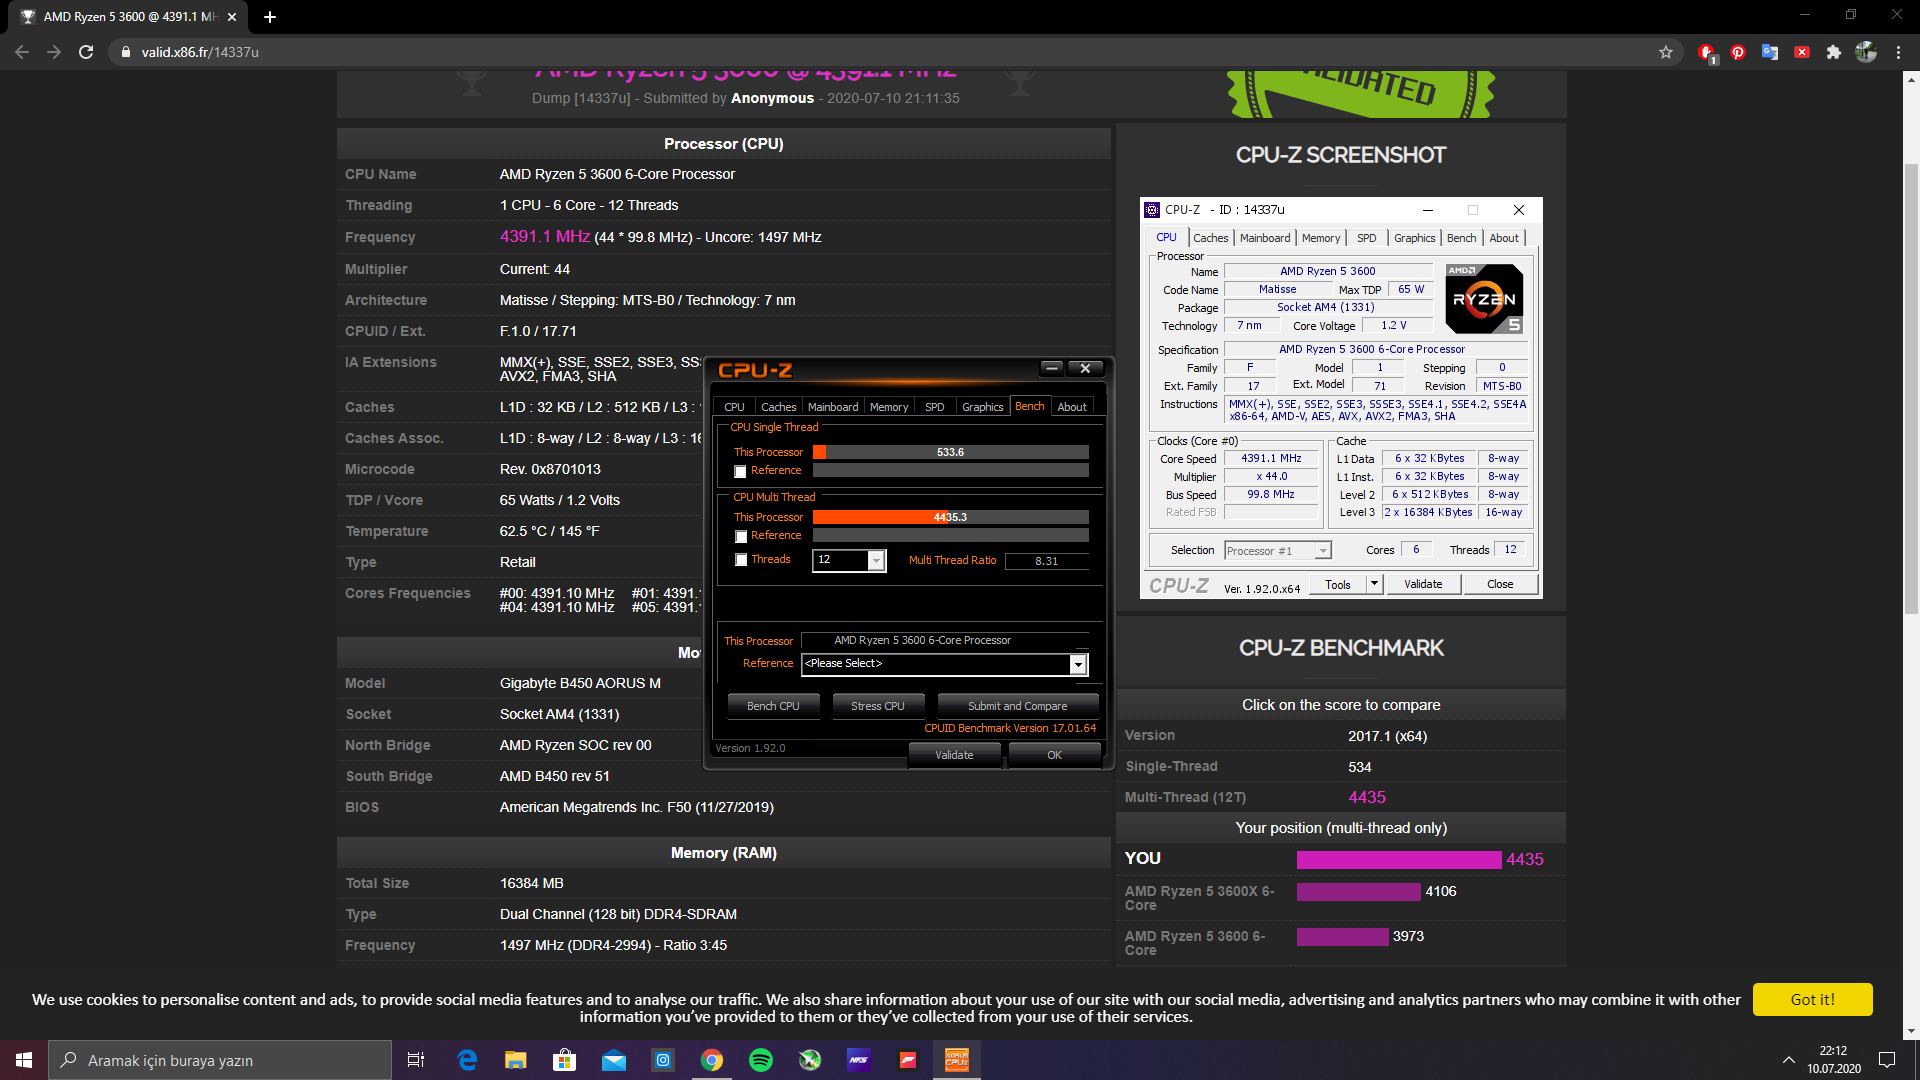Open the Extensions puzzle icon
The width and height of the screenshot is (1920, 1080).
[1834, 52]
